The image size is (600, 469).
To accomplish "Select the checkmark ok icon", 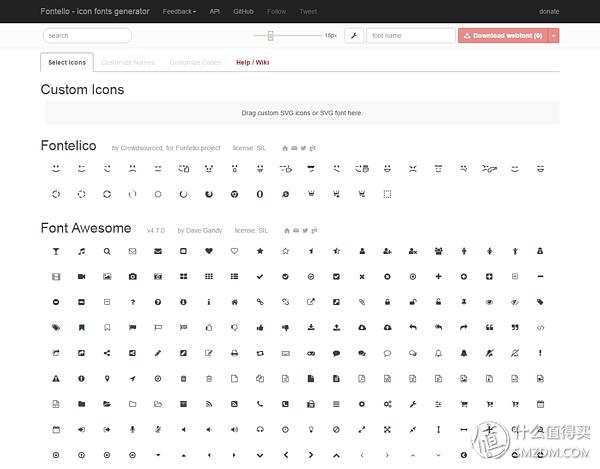I will click(x=260, y=276).
